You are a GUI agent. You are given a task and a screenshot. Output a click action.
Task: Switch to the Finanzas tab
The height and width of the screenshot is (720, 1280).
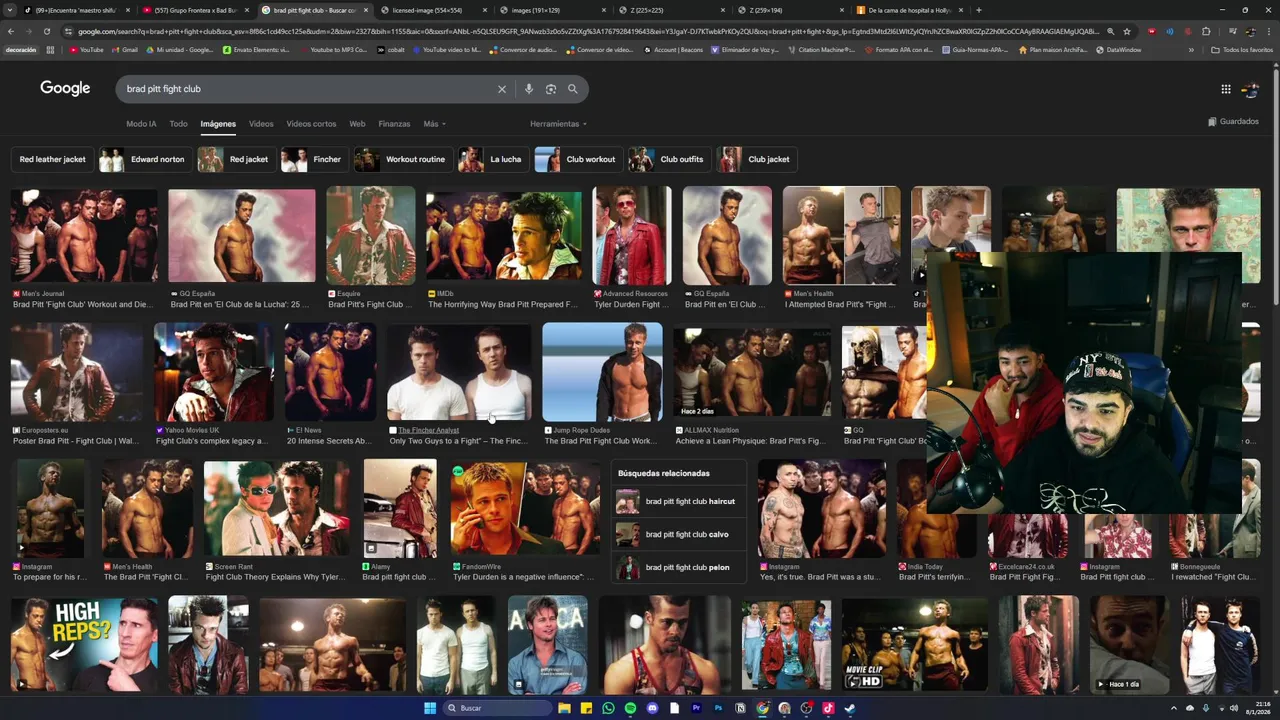394,124
